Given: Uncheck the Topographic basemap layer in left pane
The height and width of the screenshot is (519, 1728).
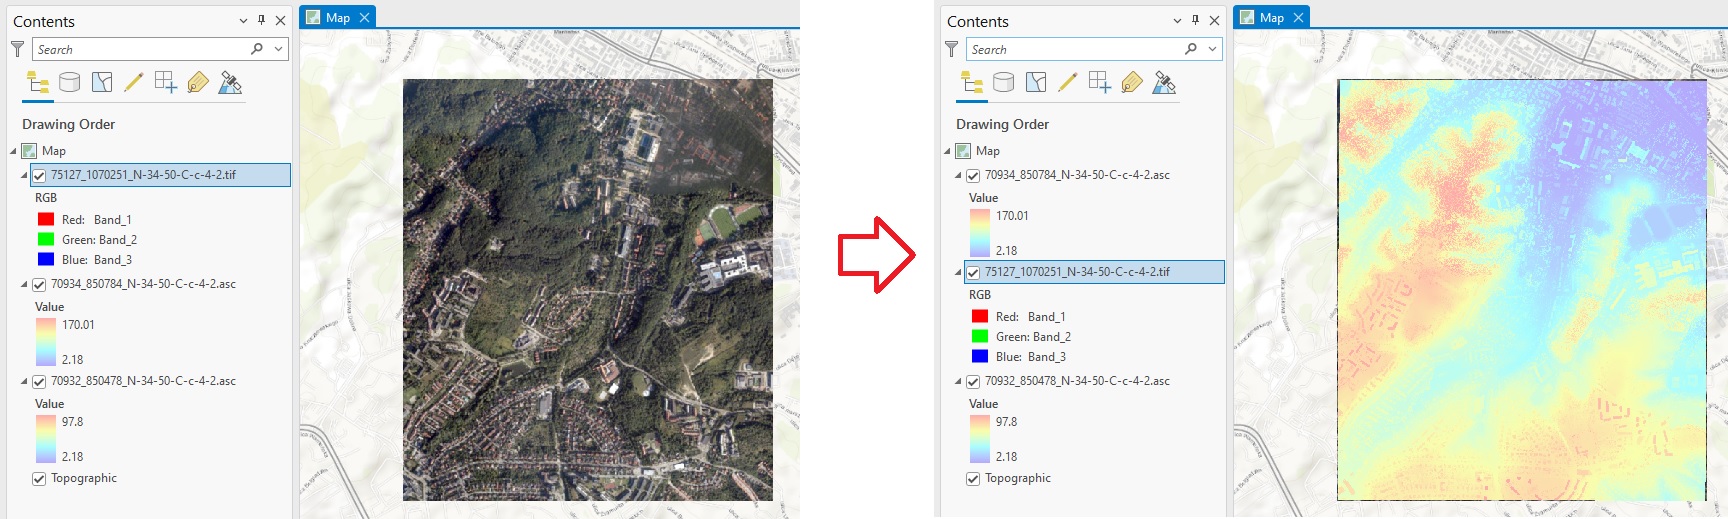Looking at the screenshot, I should (x=39, y=479).
